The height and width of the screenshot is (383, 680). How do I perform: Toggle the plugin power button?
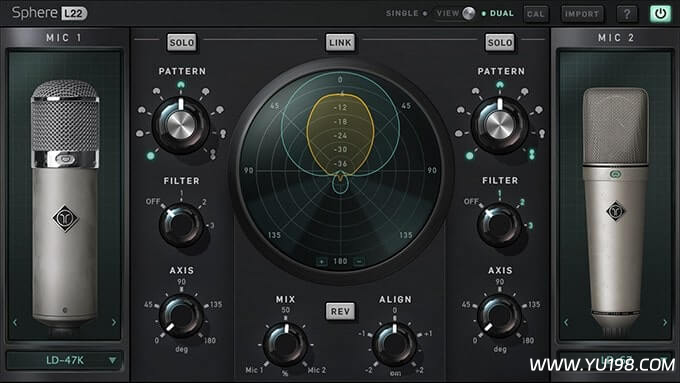(660, 14)
